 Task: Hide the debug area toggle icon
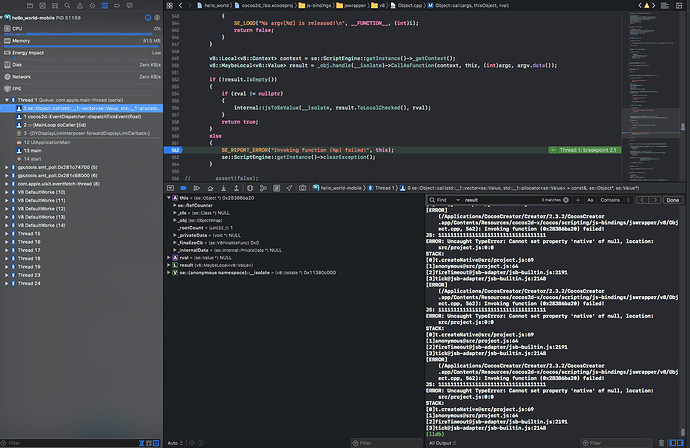point(170,188)
